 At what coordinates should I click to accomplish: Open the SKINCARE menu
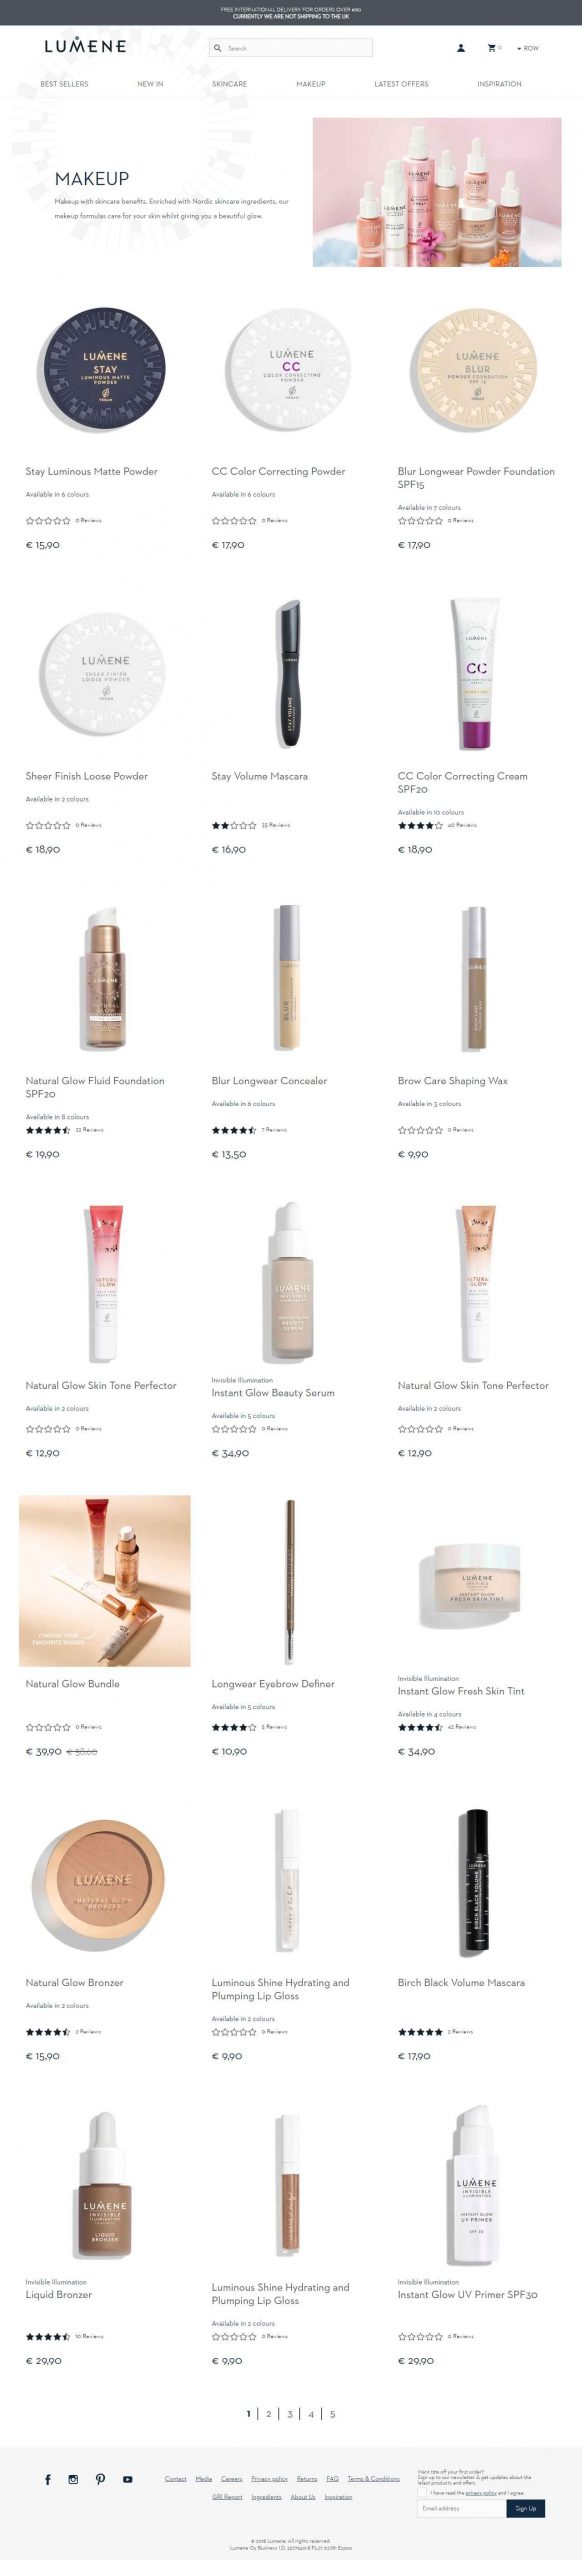(x=229, y=84)
